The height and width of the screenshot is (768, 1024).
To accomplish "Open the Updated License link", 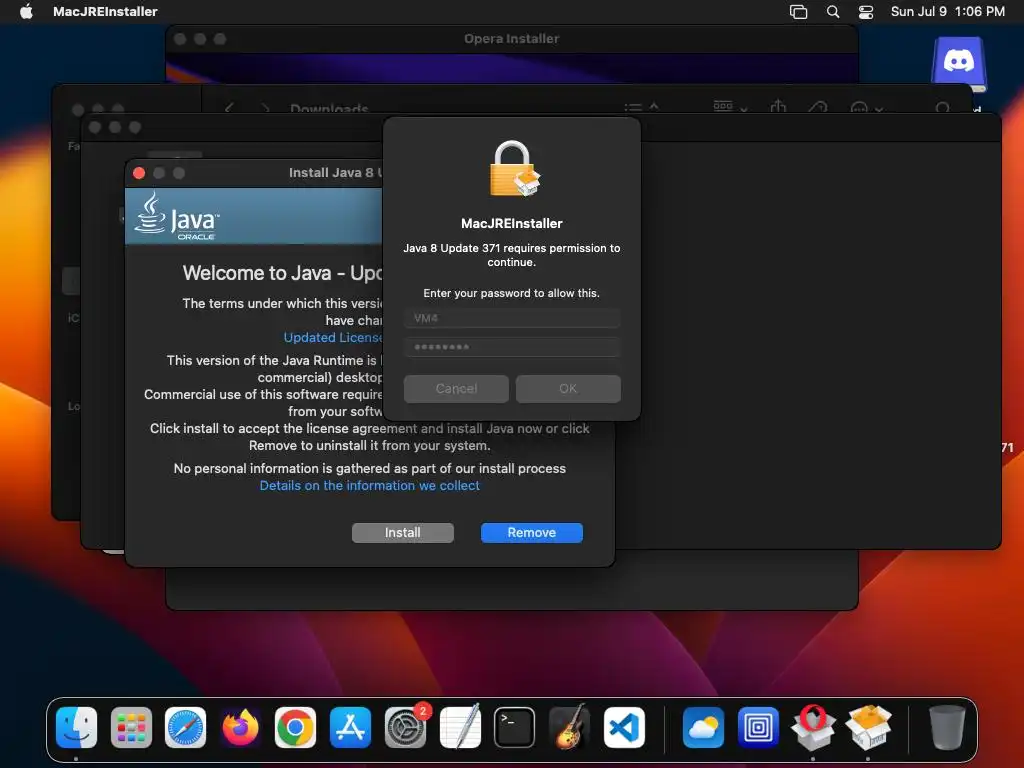I will coord(332,338).
